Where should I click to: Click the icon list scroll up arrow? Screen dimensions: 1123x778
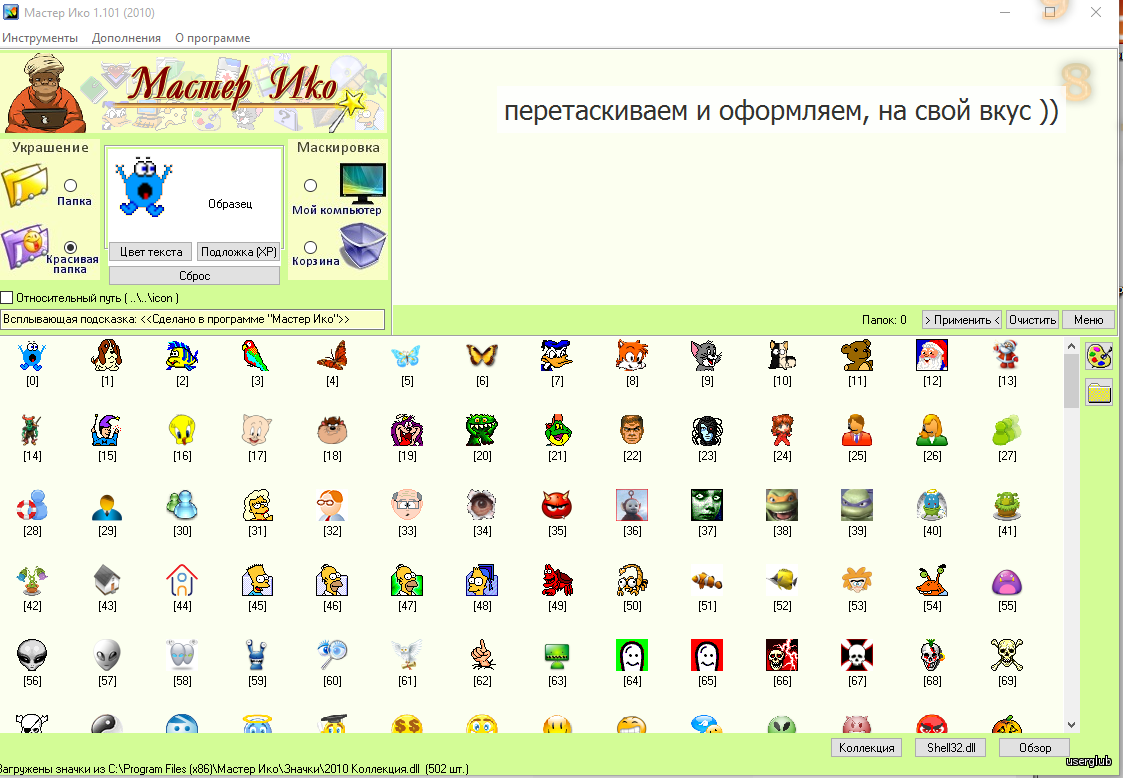point(1071,346)
